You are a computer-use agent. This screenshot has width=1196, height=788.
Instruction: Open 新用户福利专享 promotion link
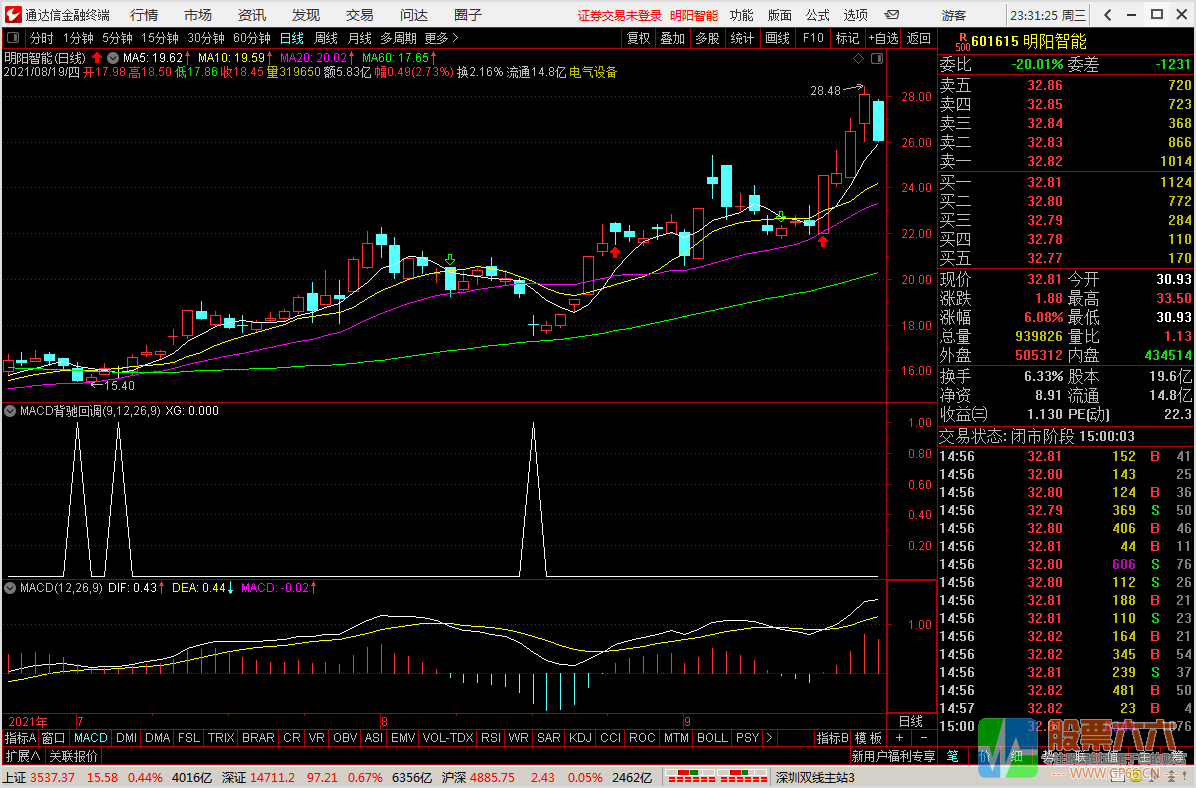coord(893,756)
